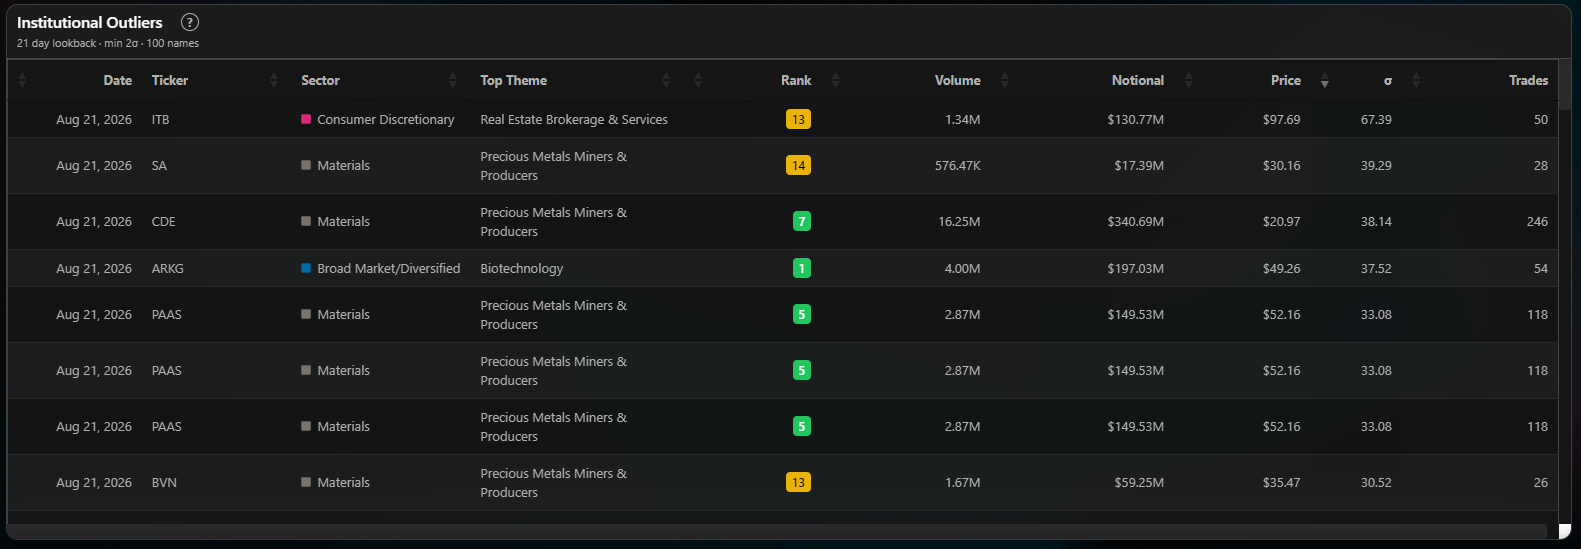Toggle the Price column descending sort arrow
The width and height of the screenshot is (1581, 549).
click(x=1325, y=81)
